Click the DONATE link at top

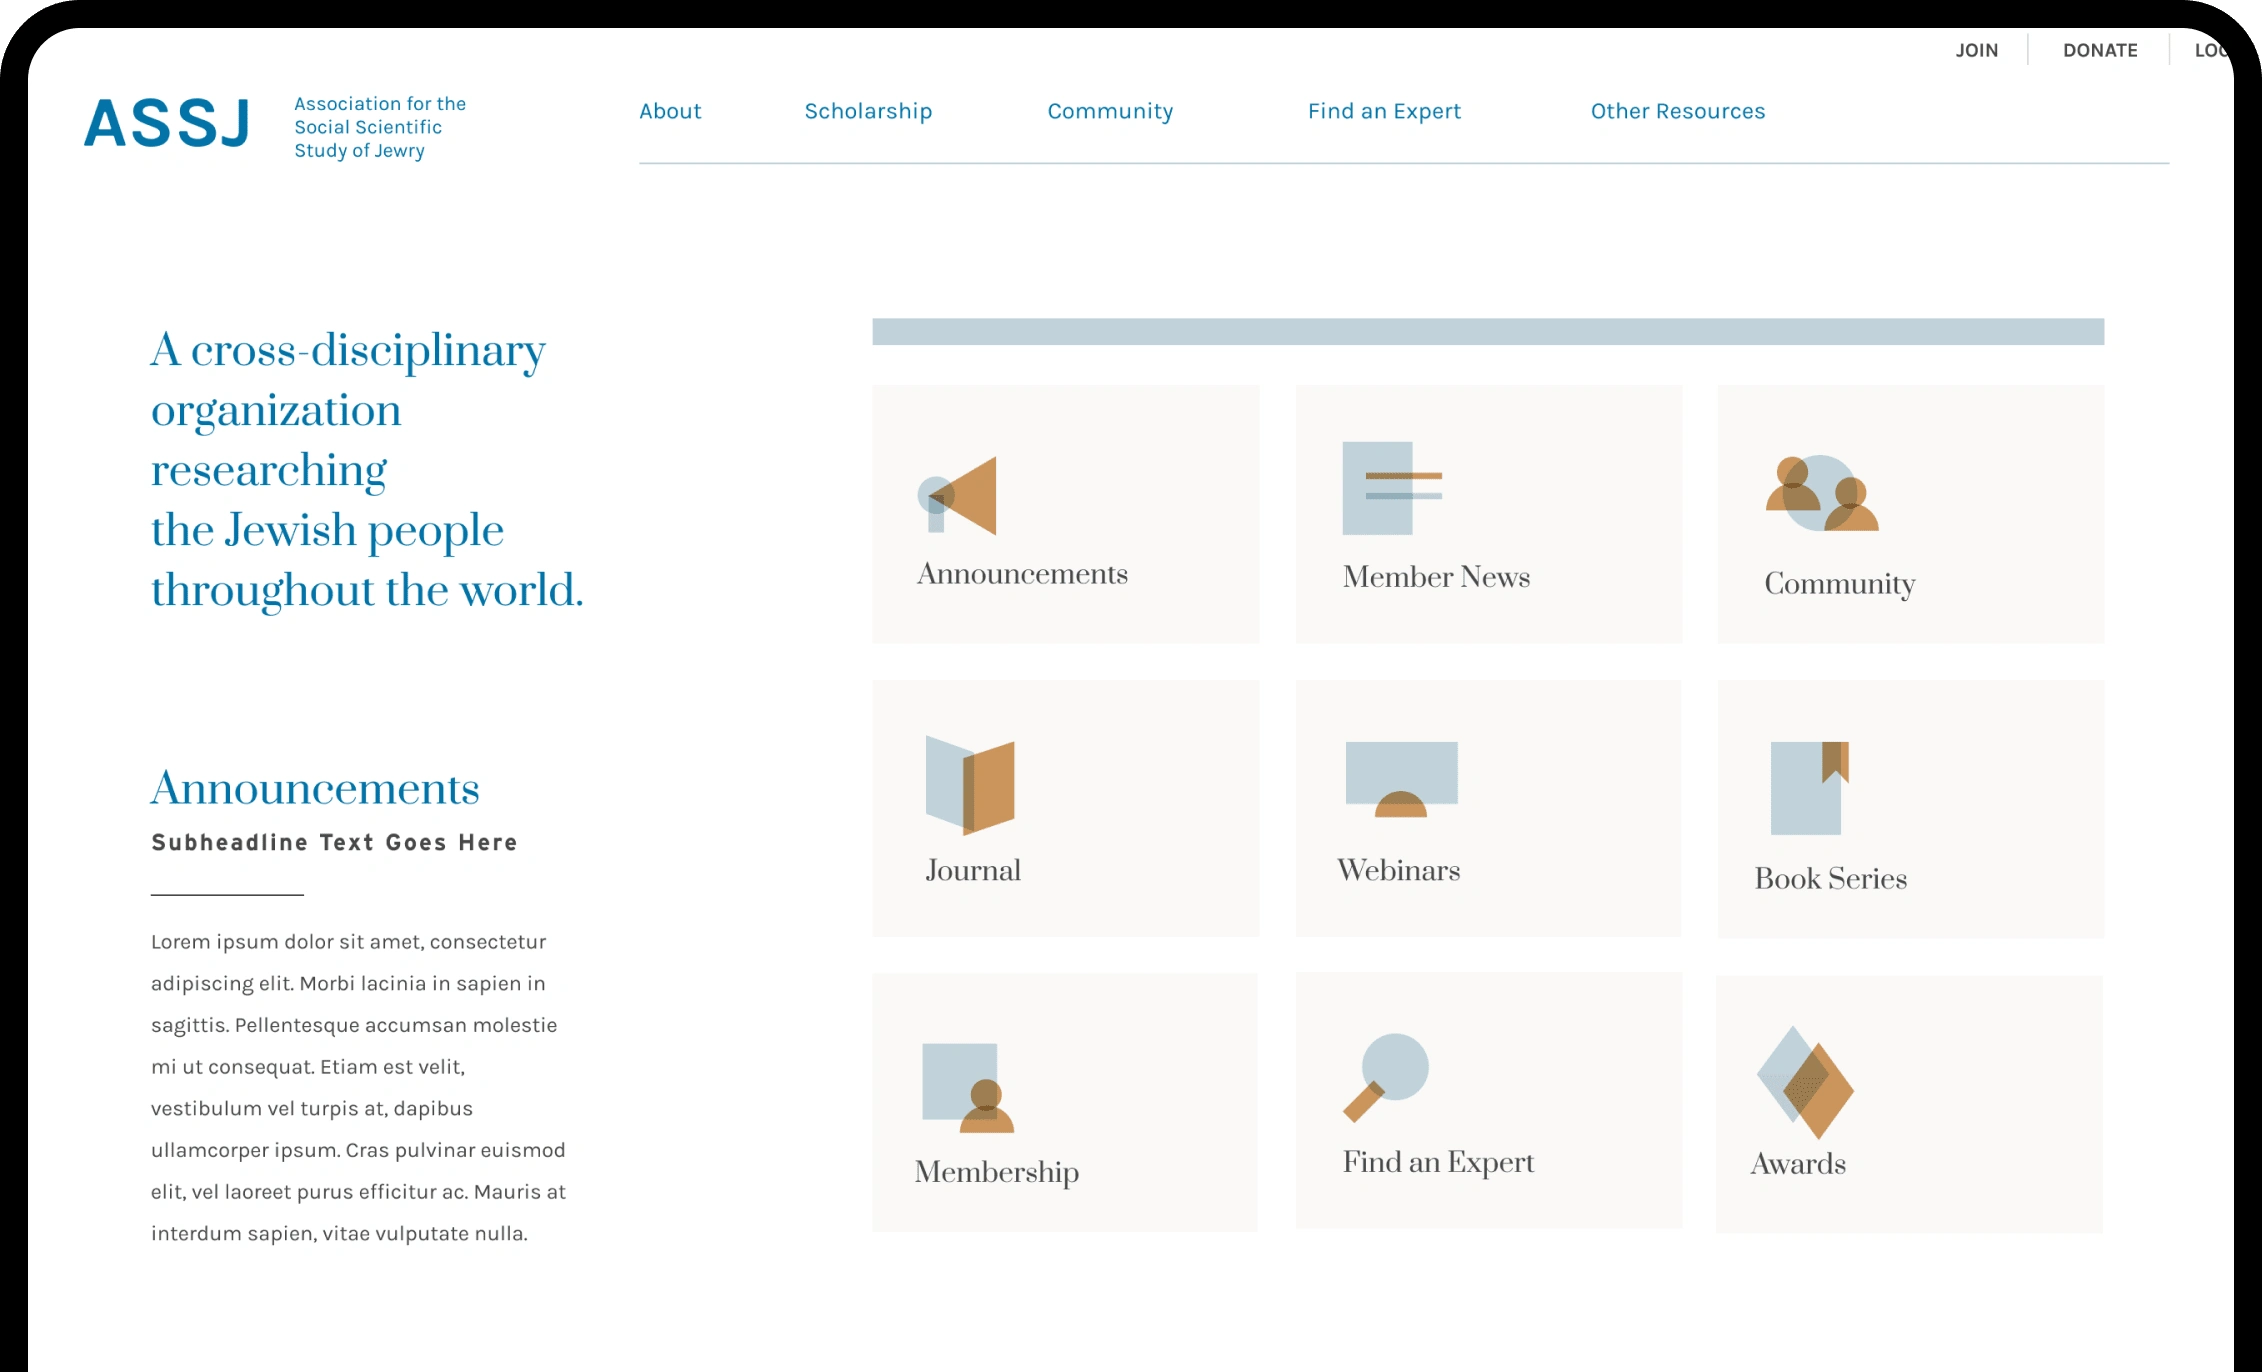[2100, 50]
